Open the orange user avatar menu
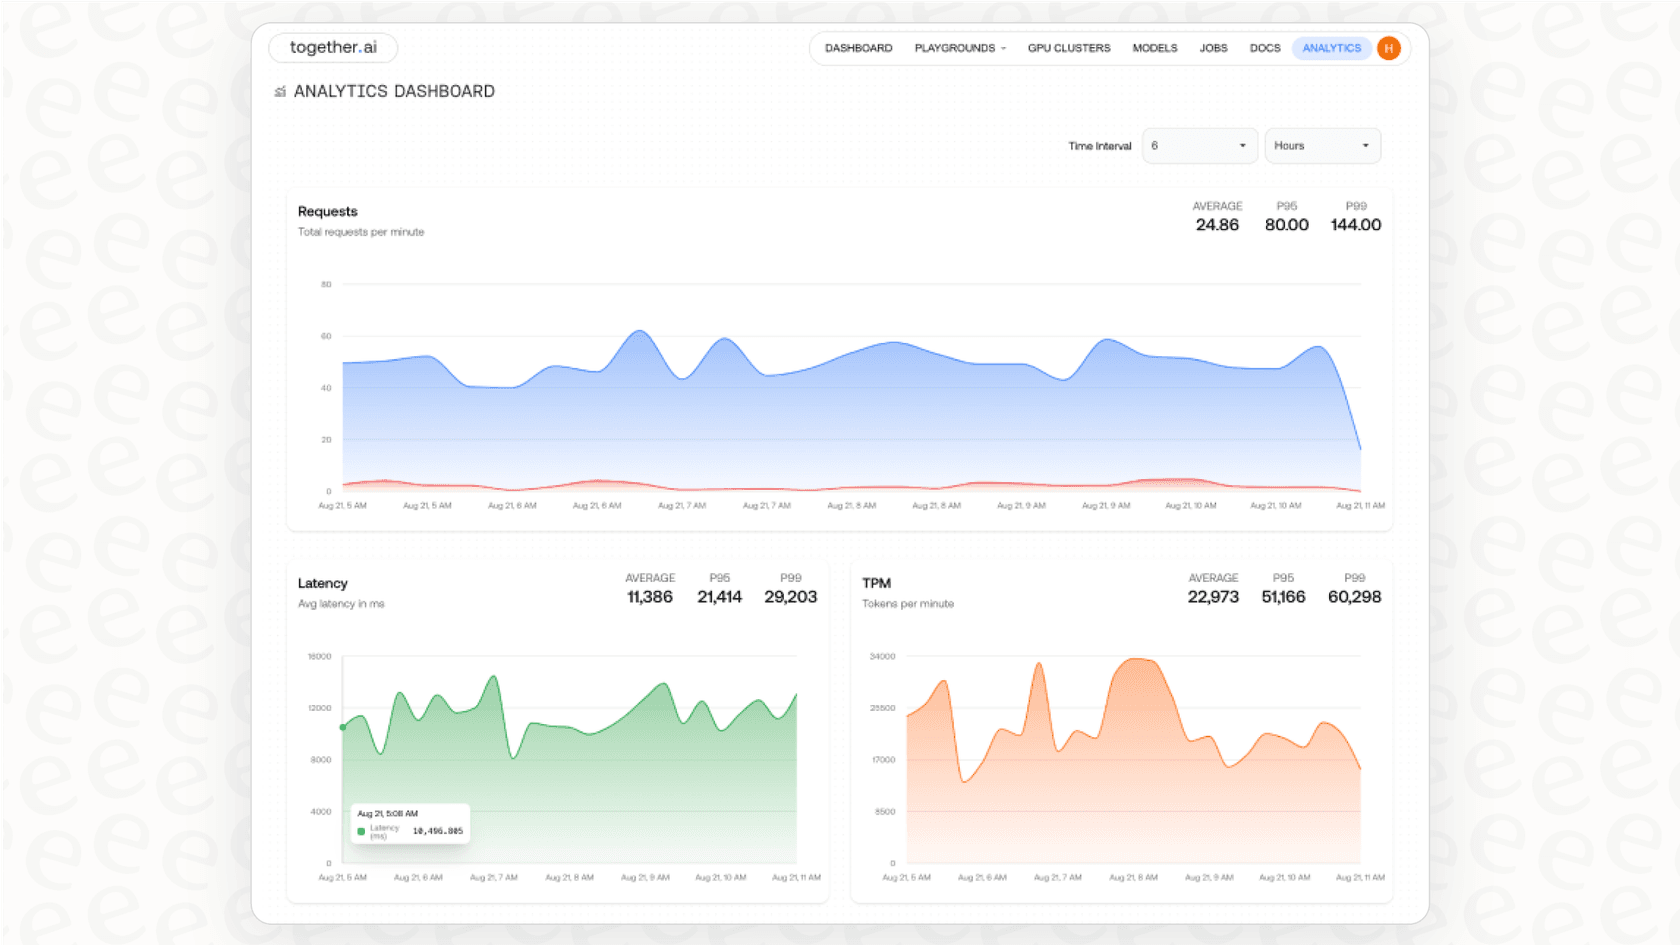Image resolution: width=1680 pixels, height=945 pixels. tap(1388, 47)
